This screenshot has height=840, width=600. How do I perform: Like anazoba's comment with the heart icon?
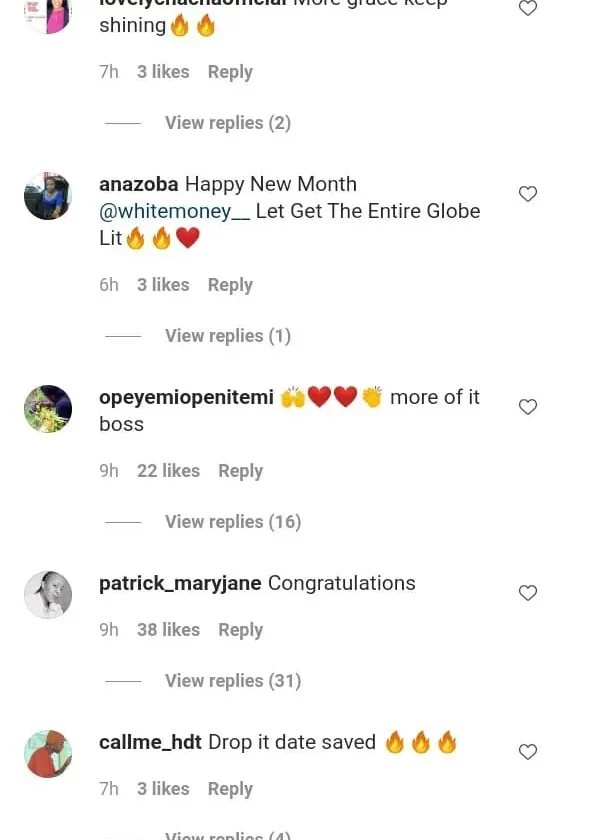click(528, 194)
